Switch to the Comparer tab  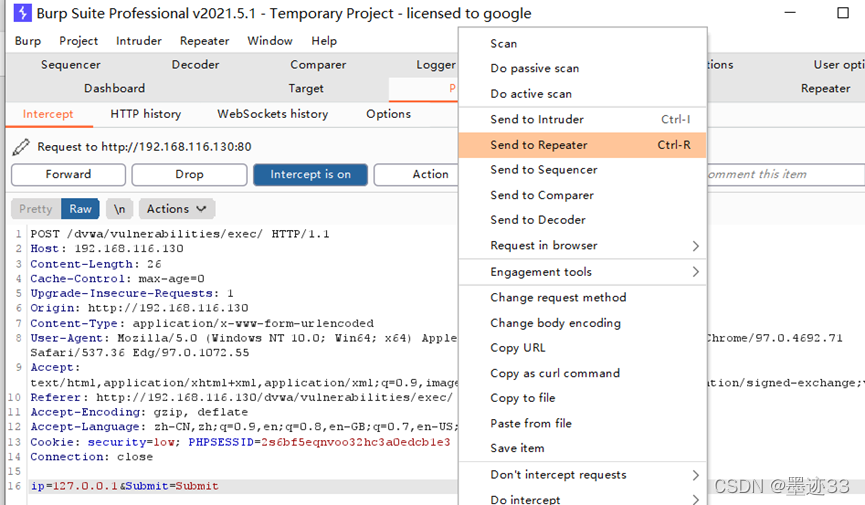318,65
